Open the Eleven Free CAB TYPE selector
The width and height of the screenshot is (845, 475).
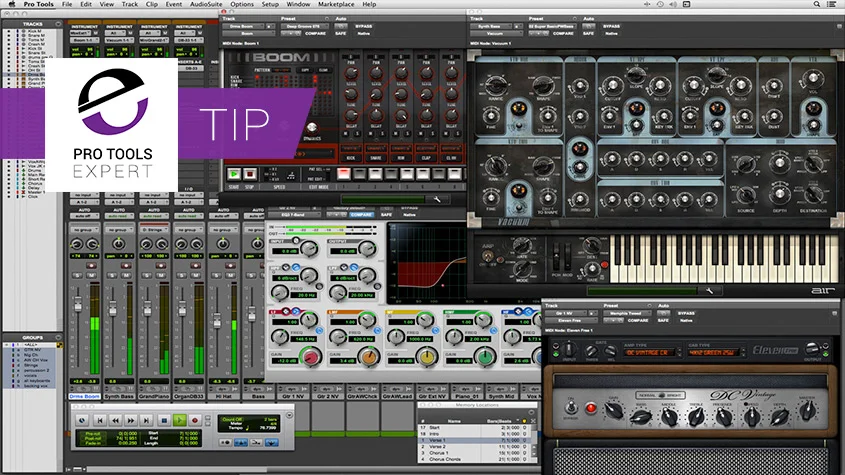click(713, 353)
